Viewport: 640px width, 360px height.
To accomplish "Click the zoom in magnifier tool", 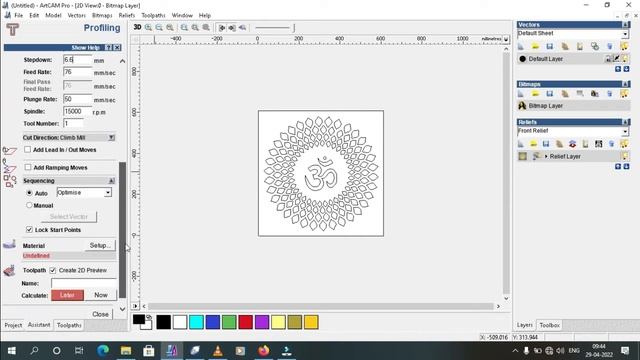I will pos(149,27).
